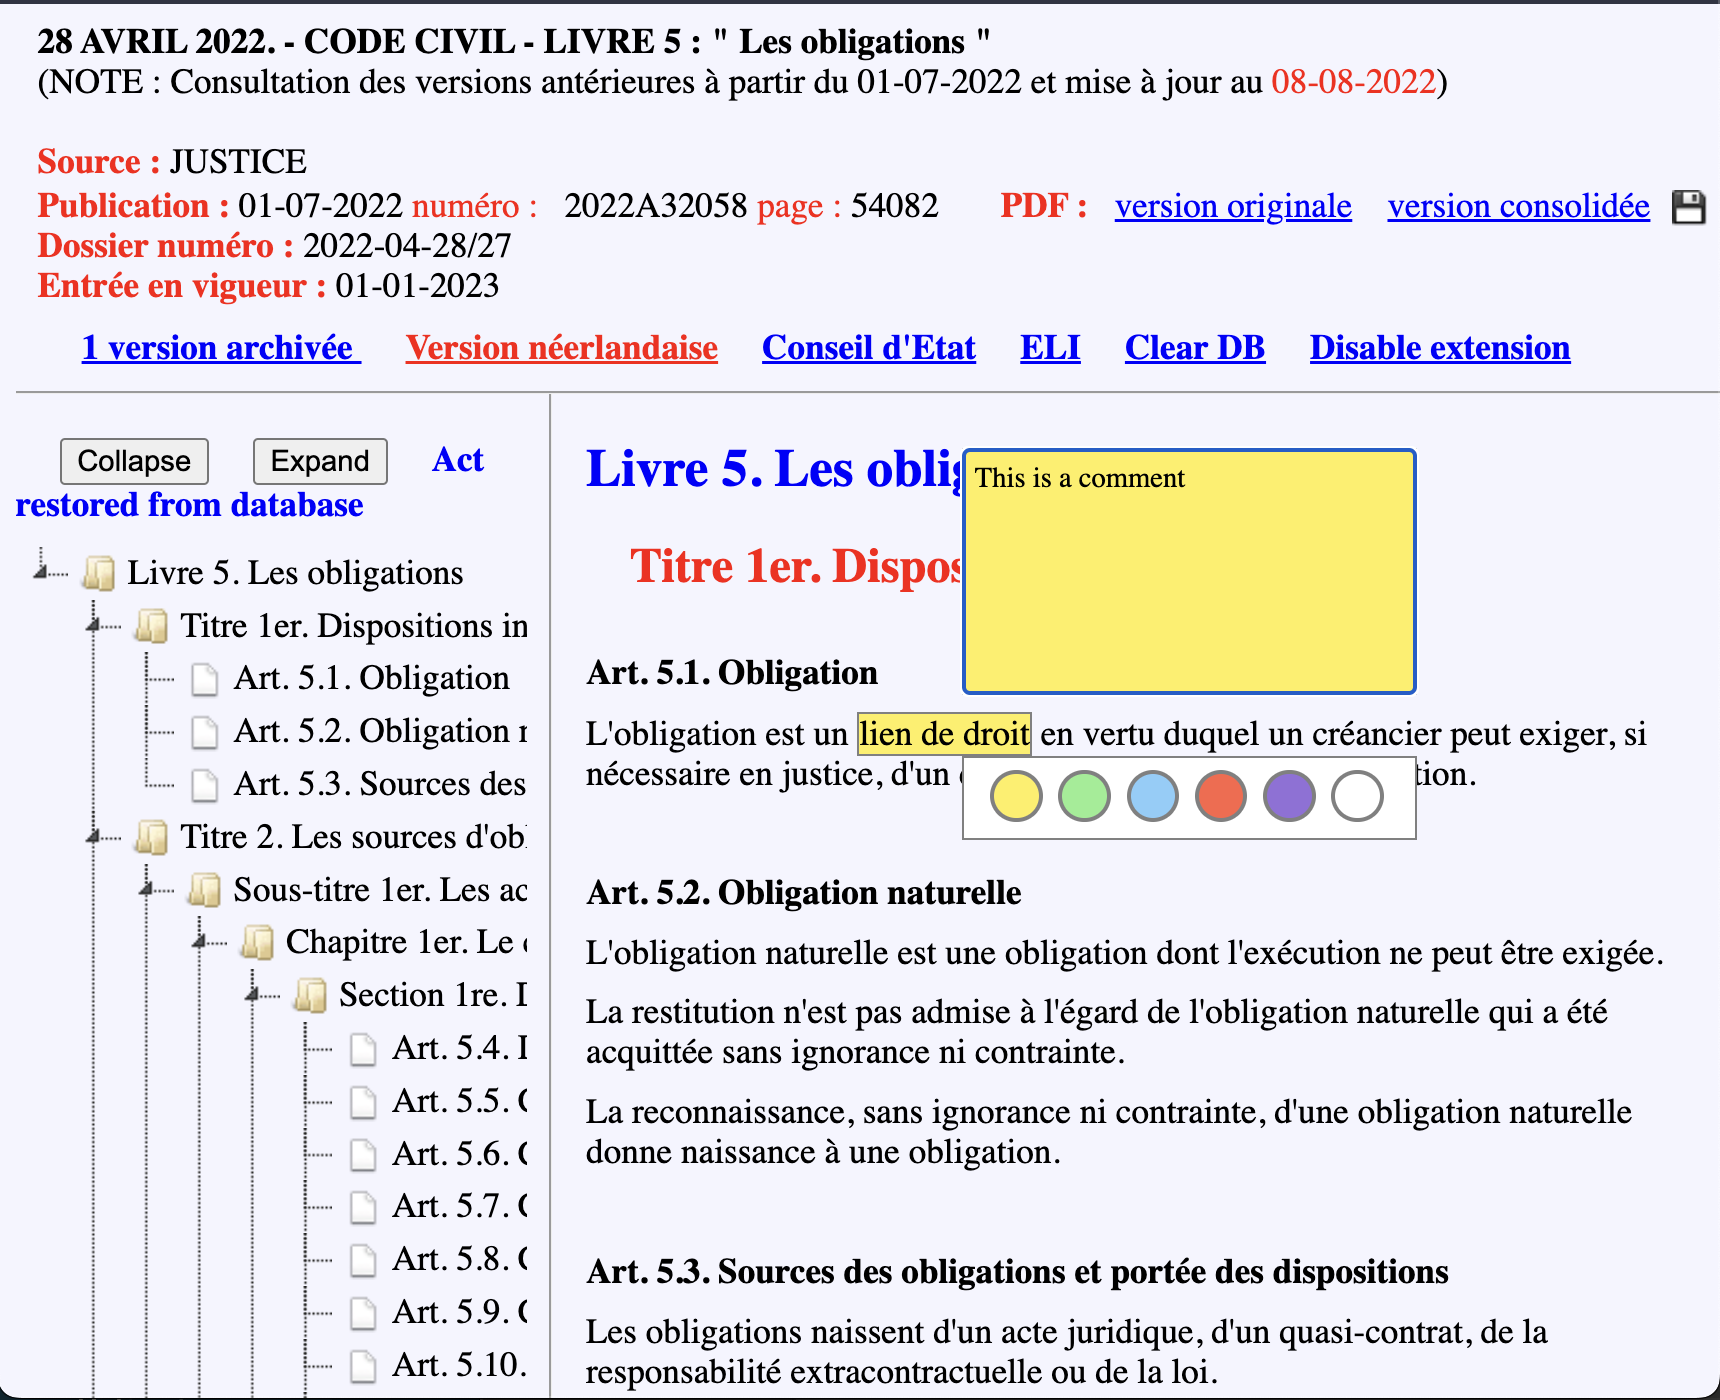The height and width of the screenshot is (1400, 1720).
Task: Select Titre 2. Les sources tree item
Action: tap(354, 837)
